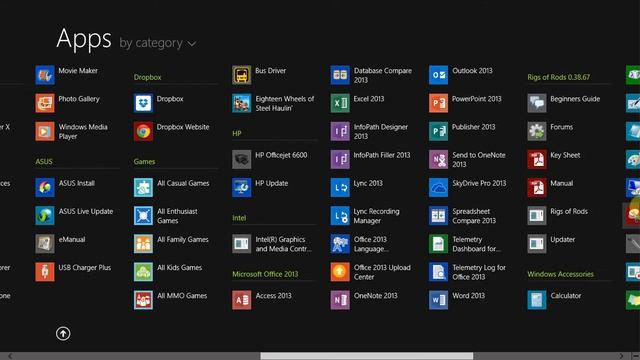The height and width of the screenshot is (360, 640).
Task: Open Windows Media Player icon
Action: tap(45, 131)
